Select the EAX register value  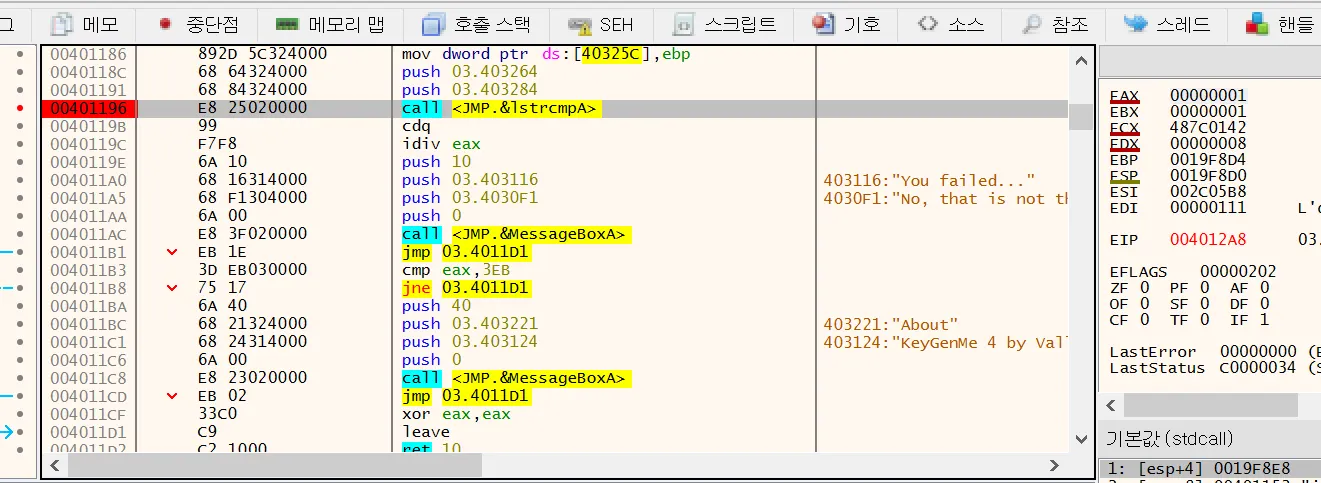coord(1209,96)
